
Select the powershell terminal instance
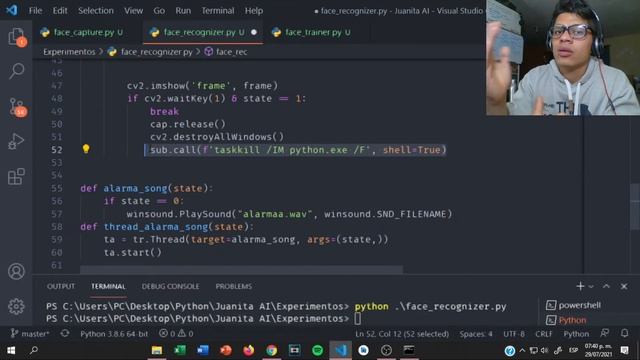[579, 305]
